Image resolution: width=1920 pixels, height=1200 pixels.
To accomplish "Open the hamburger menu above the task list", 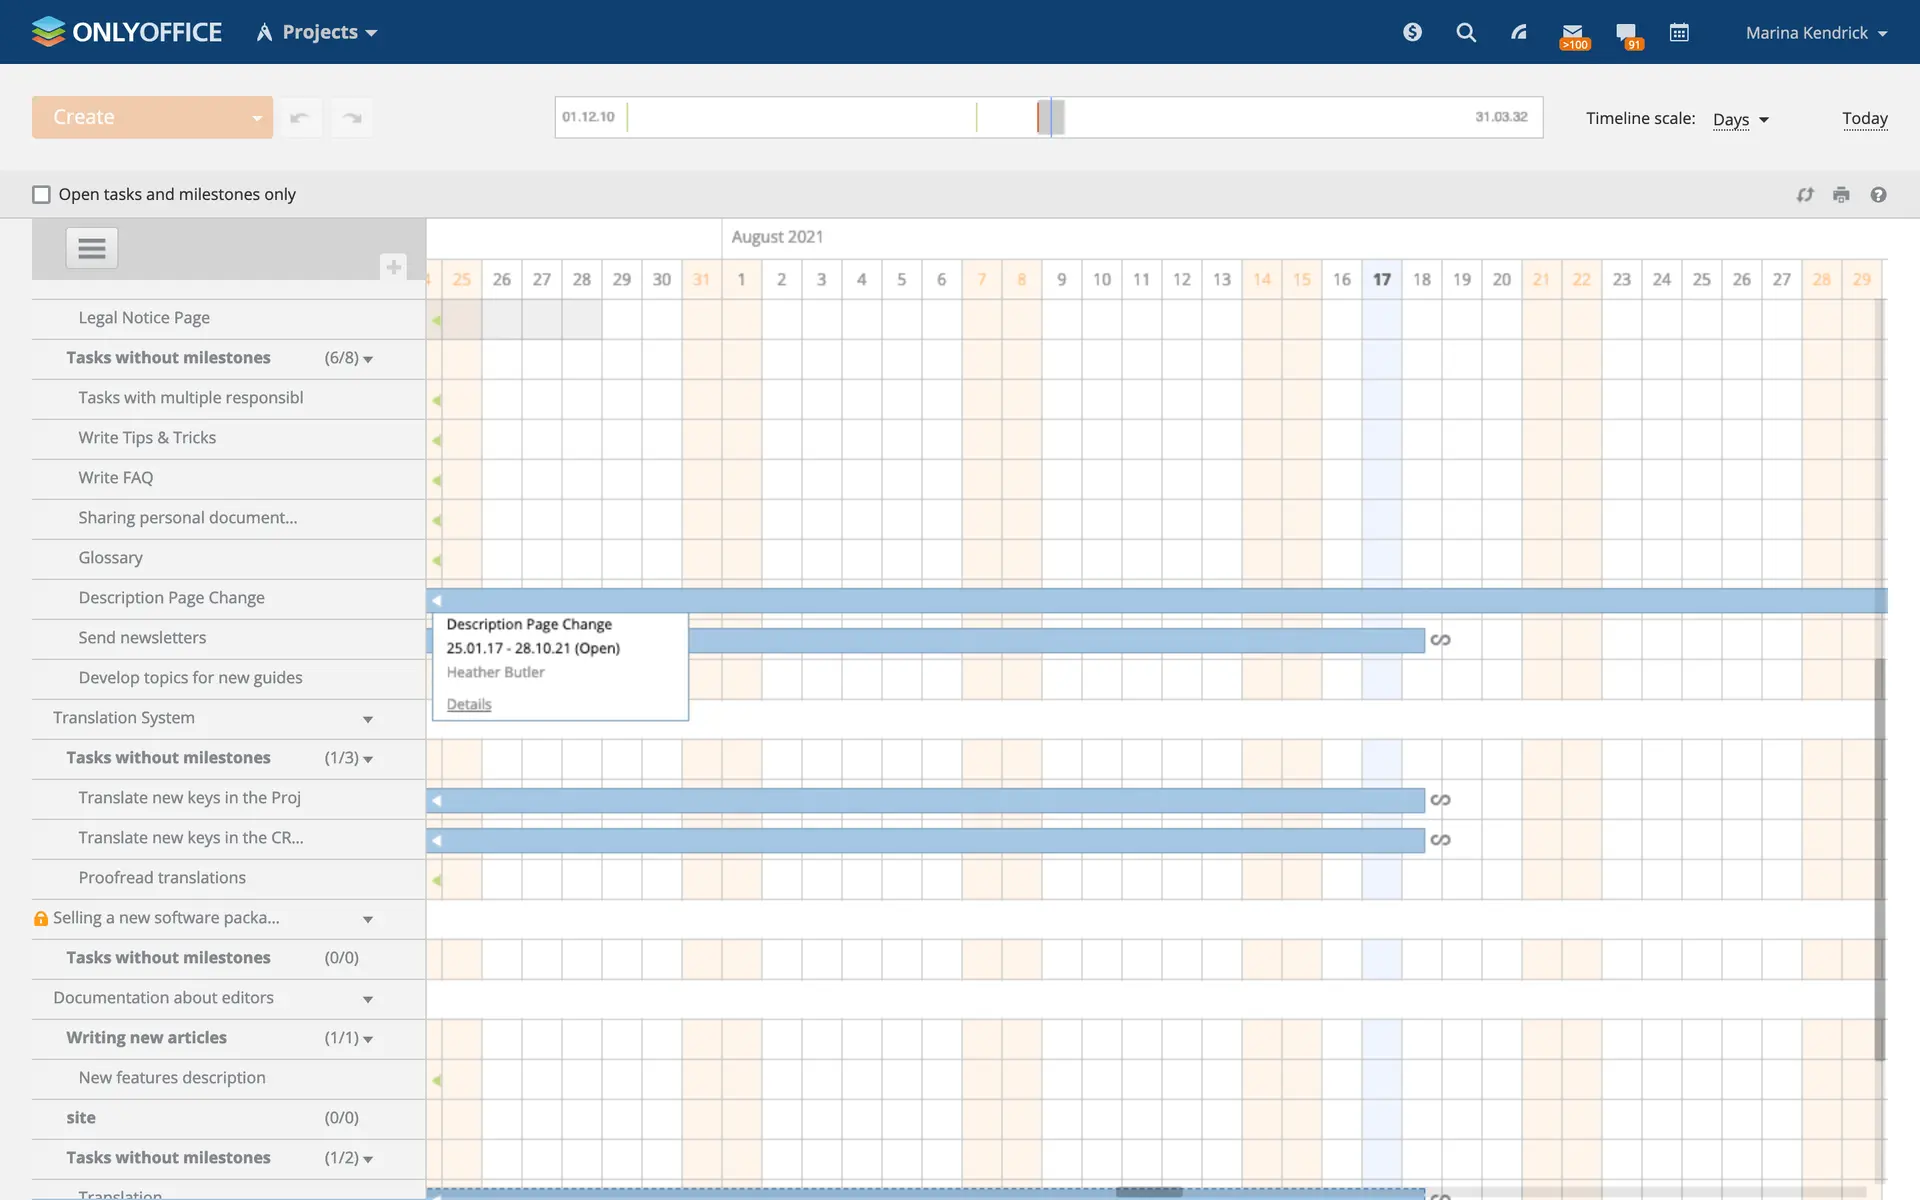I will click(x=91, y=247).
